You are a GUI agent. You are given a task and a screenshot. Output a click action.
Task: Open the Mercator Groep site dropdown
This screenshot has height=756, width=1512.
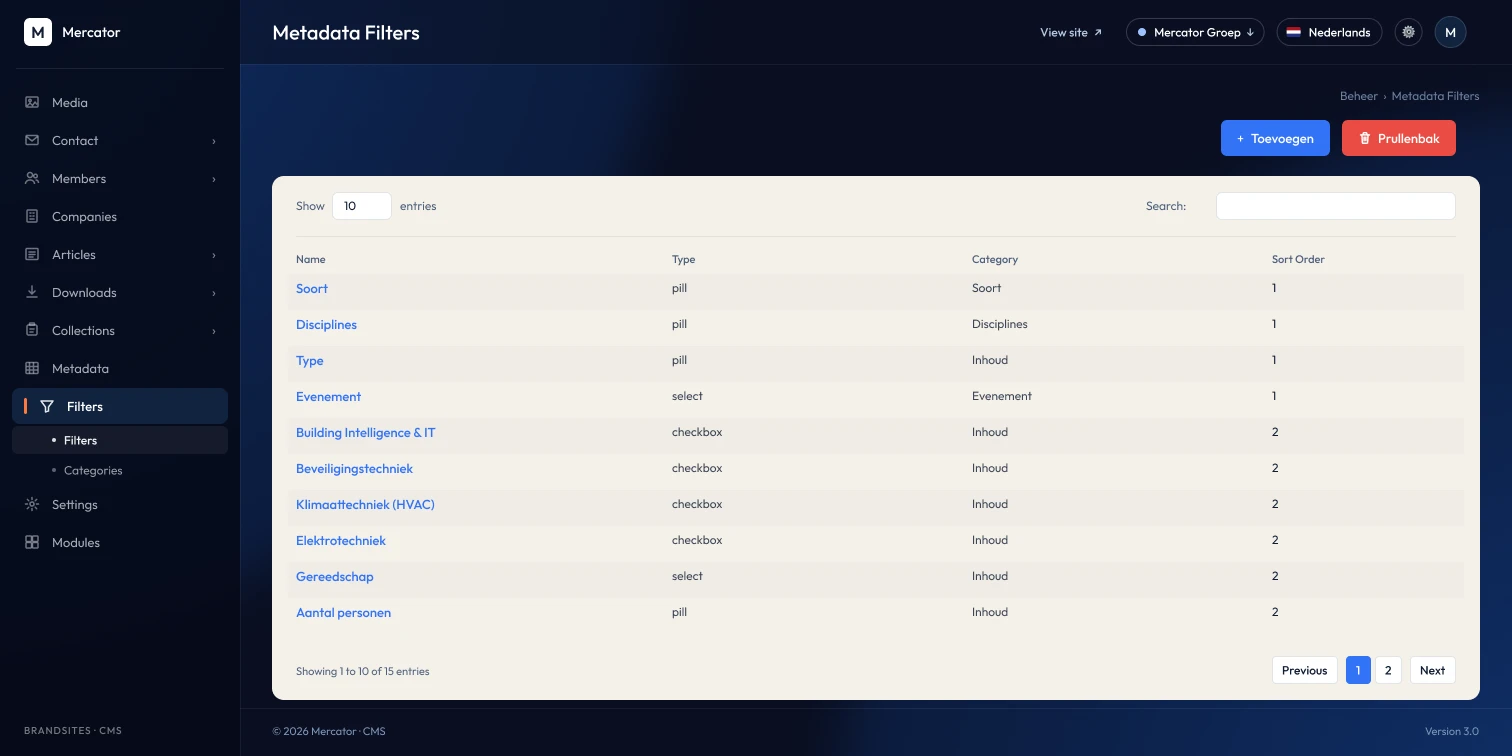click(1195, 32)
